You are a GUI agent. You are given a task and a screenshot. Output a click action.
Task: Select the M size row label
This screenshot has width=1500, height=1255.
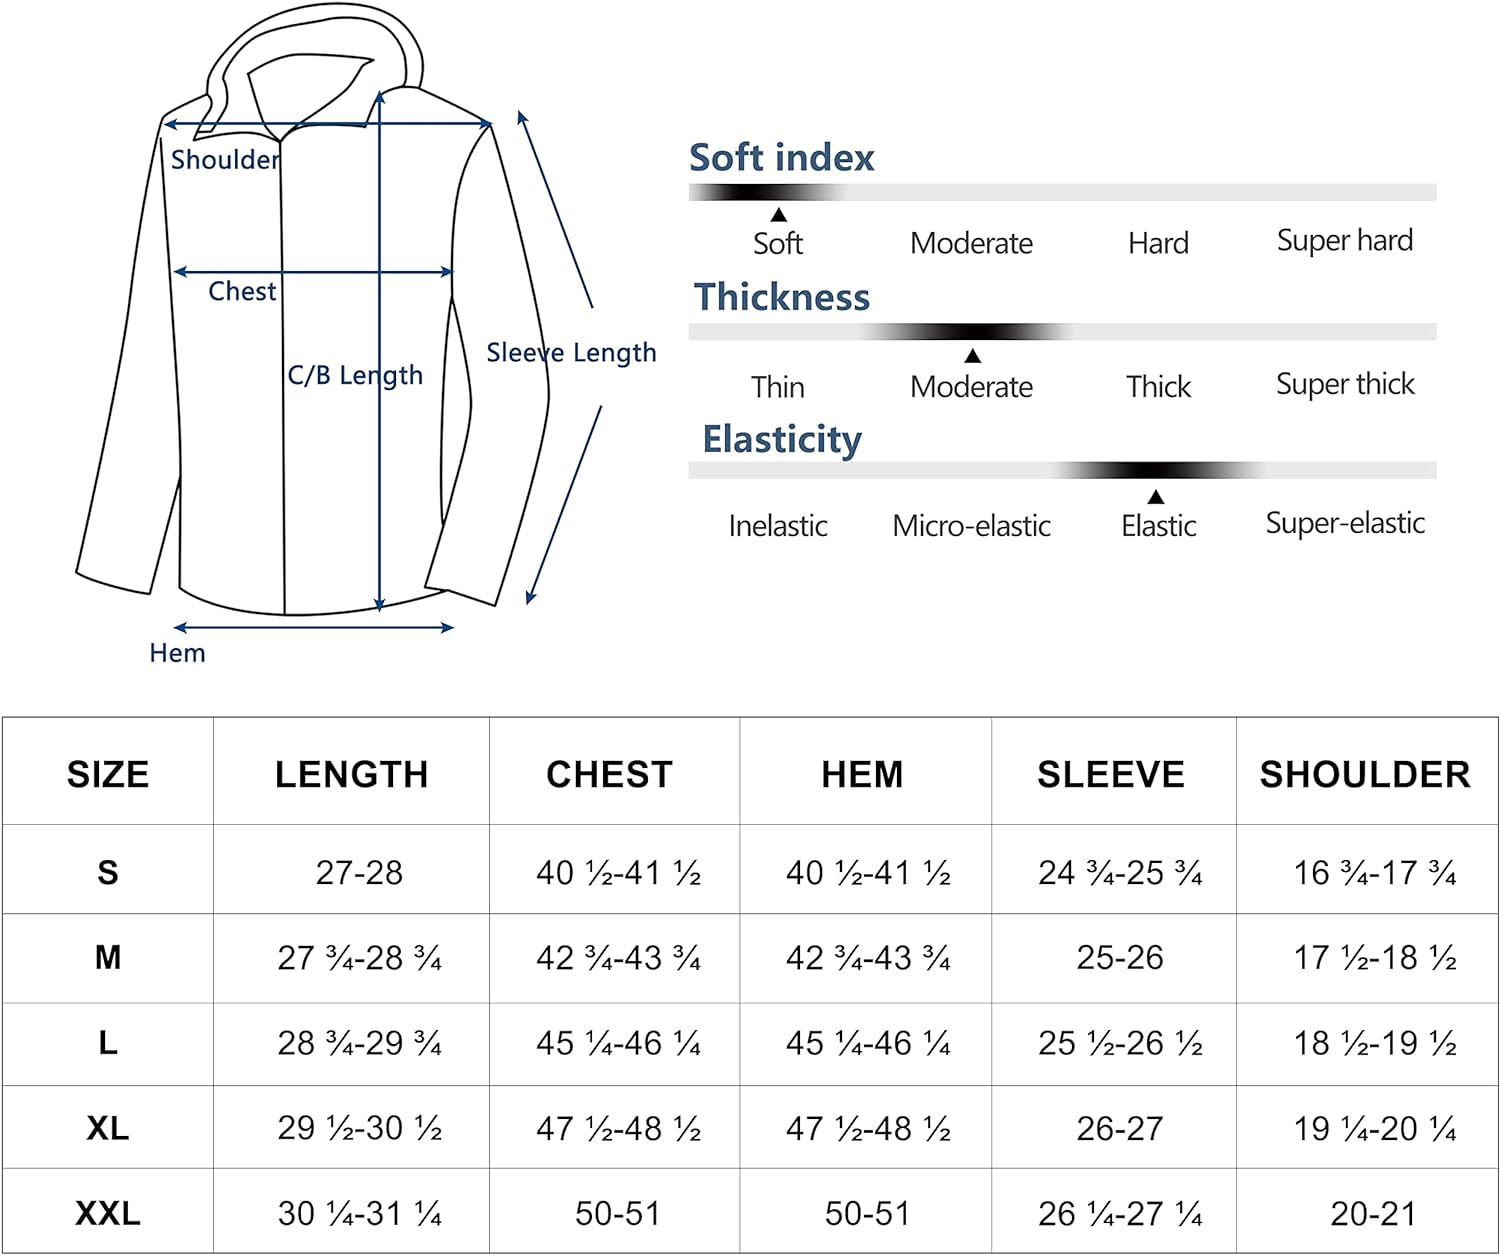[108, 958]
